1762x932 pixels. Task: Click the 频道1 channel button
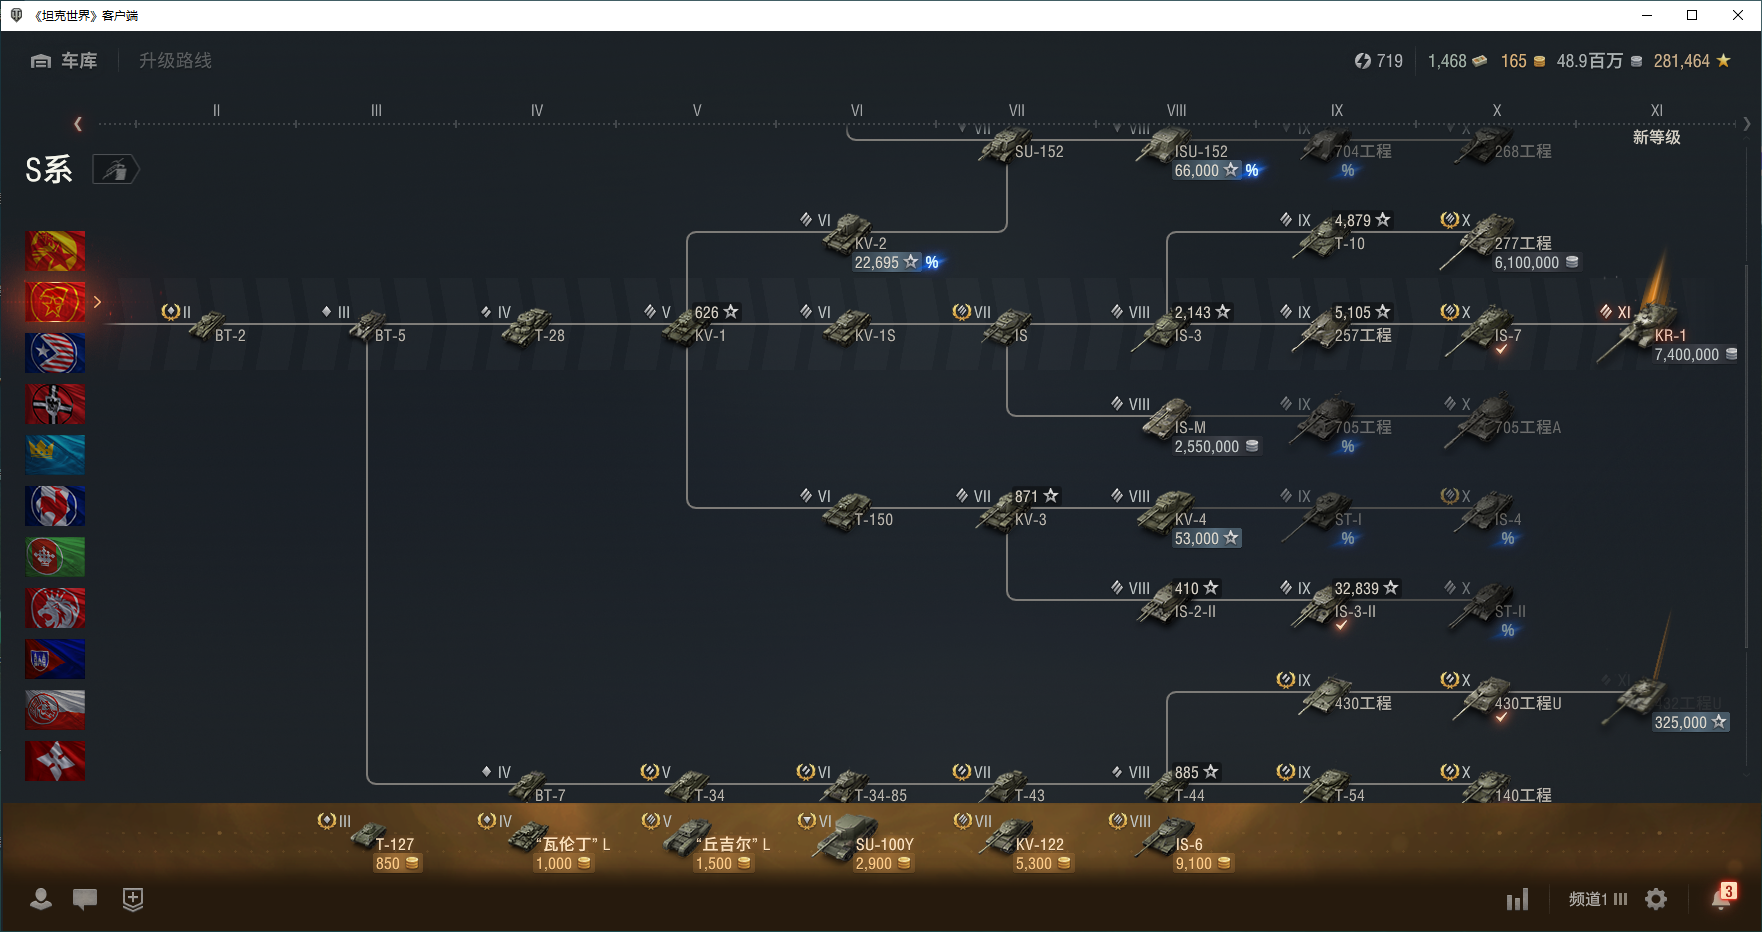[x=1597, y=899]
